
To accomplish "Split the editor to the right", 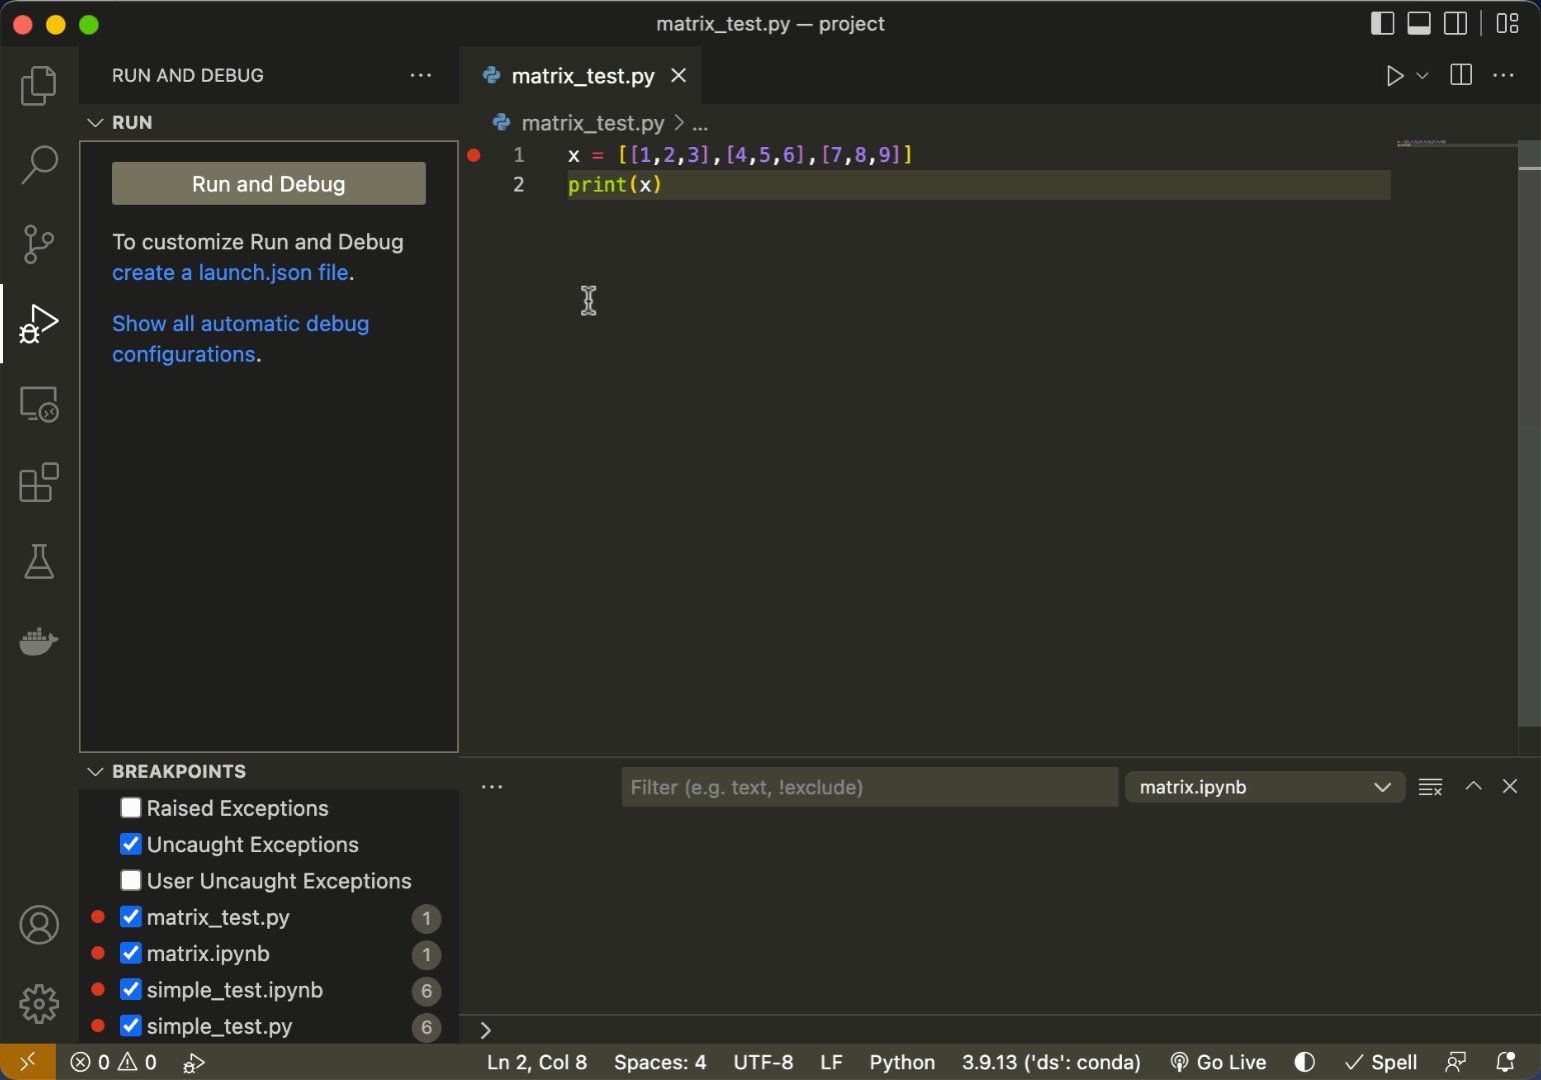I will 1461,75.
